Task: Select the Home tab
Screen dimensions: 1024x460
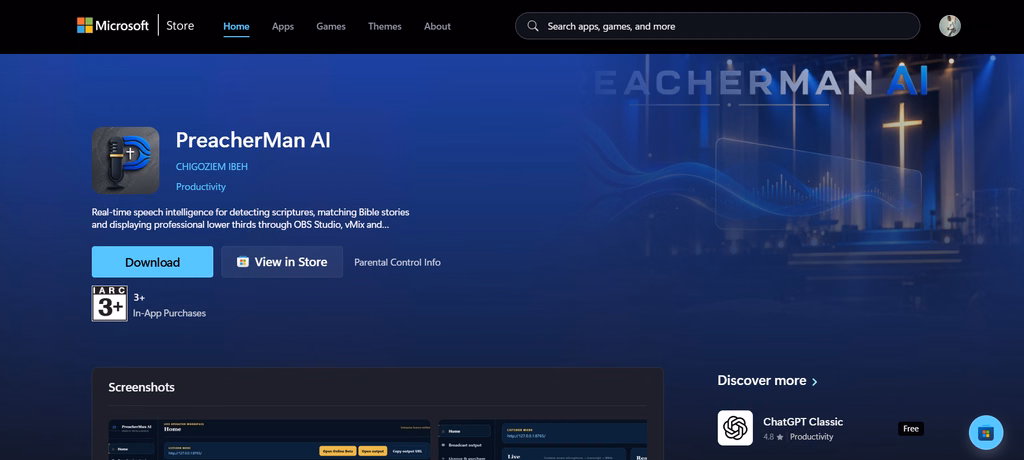Action: (236, 27)
